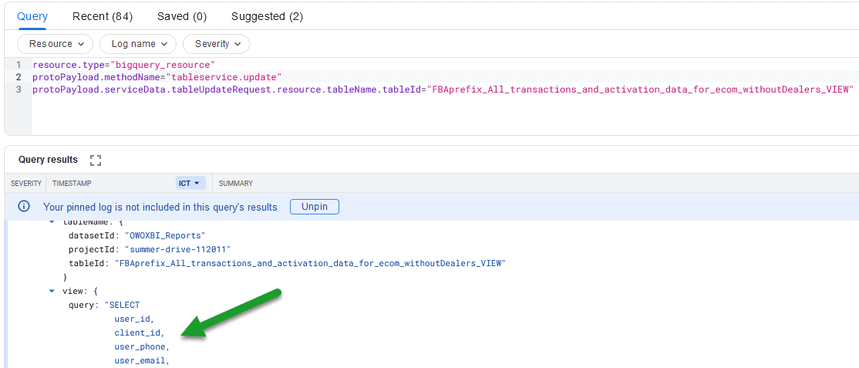Click the SEVERITY column header
This screenshot has width=859, height=368.
point(26,183)
